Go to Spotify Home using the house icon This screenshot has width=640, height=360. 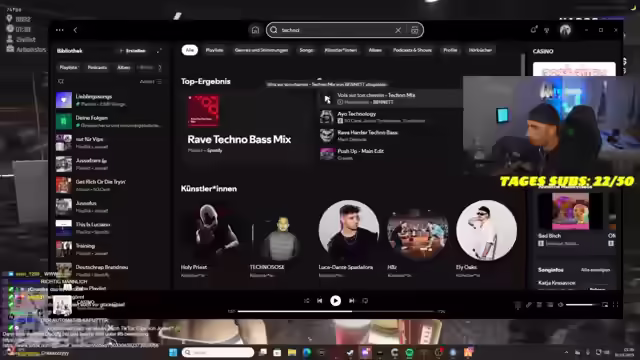coord(255,30)
